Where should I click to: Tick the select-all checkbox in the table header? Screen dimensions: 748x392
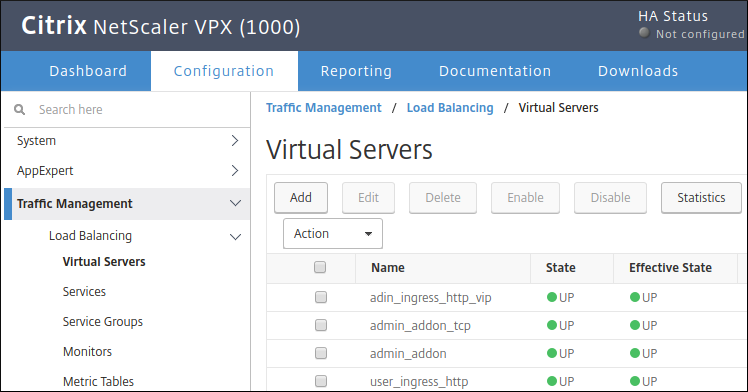(320, 267)
